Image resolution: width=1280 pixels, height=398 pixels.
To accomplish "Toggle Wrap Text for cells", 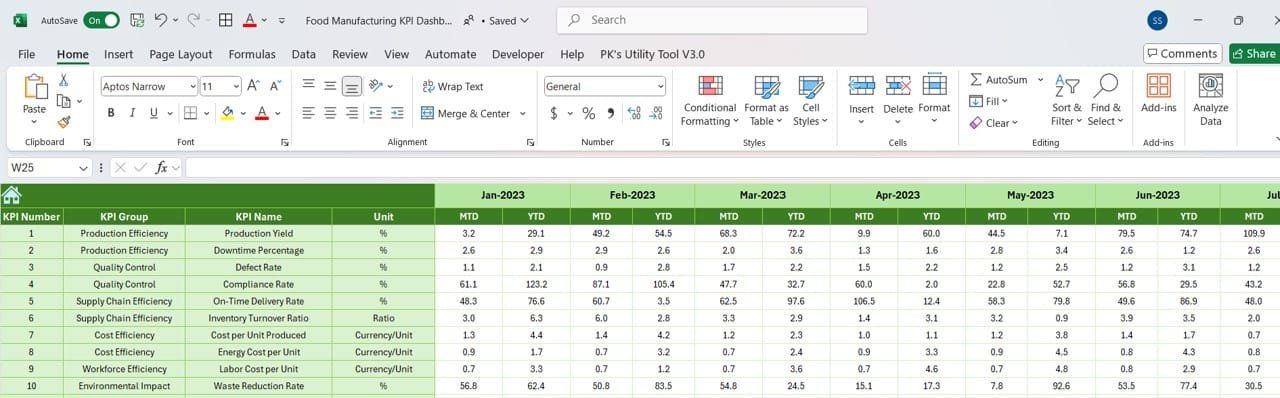I will [x=453, y=86].
